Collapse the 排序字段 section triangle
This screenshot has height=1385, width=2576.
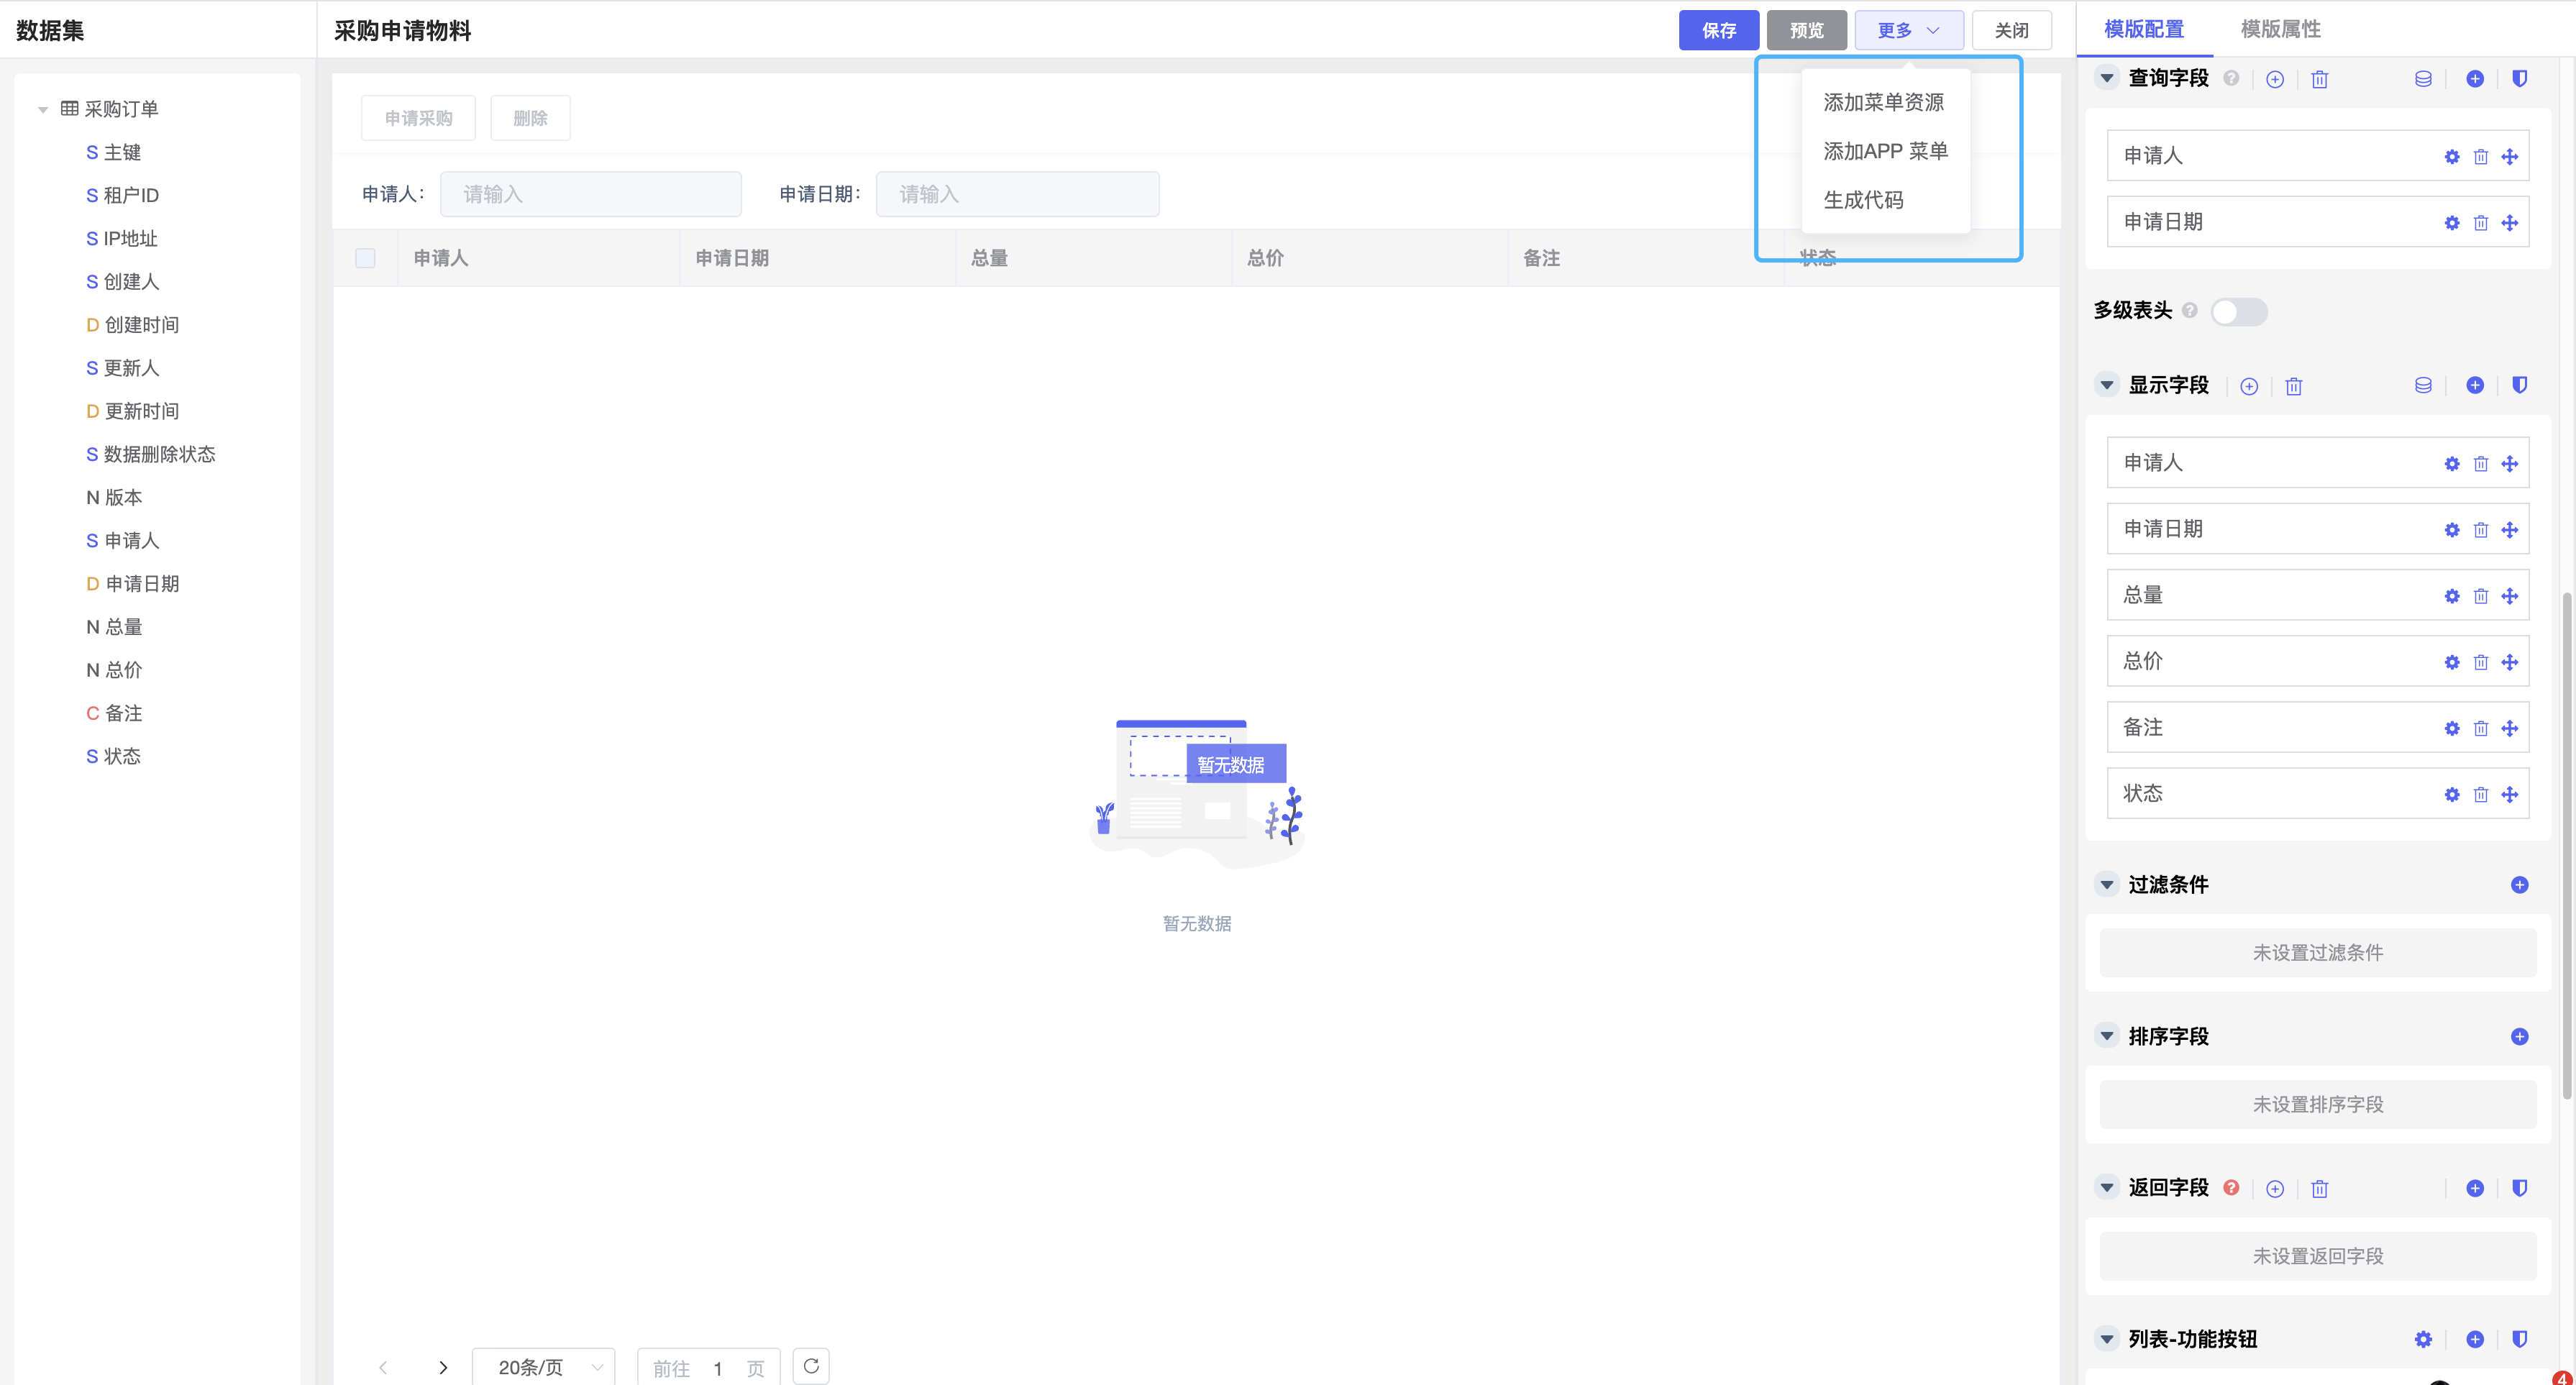click(2107, 1036)
